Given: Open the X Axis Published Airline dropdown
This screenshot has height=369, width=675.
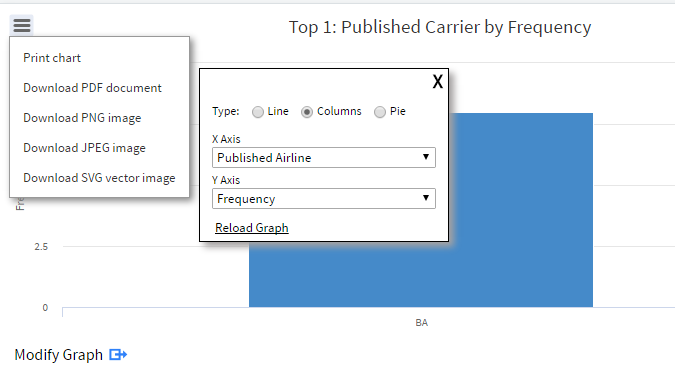Looking at the screenshot, I should 324,158.
